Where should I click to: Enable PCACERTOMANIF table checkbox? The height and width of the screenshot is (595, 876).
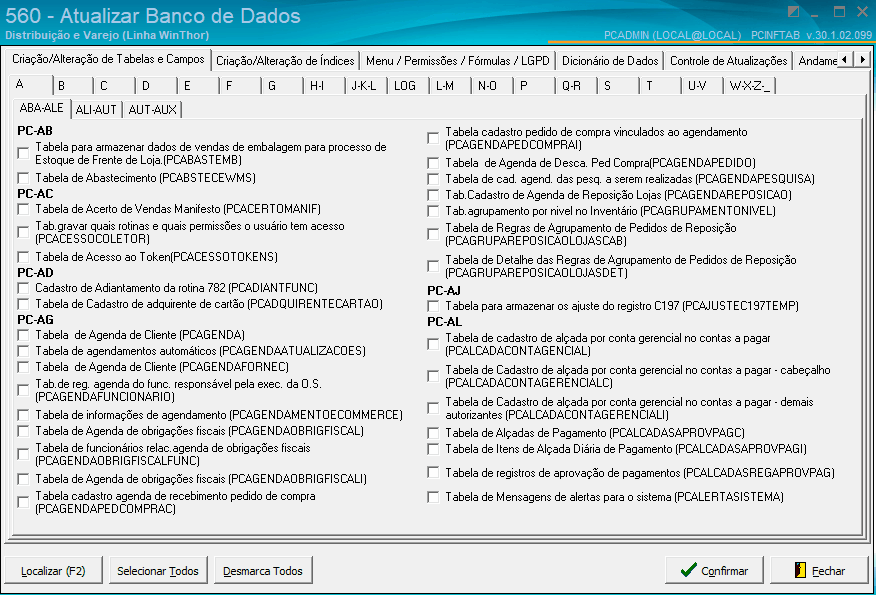pos(23,209)
